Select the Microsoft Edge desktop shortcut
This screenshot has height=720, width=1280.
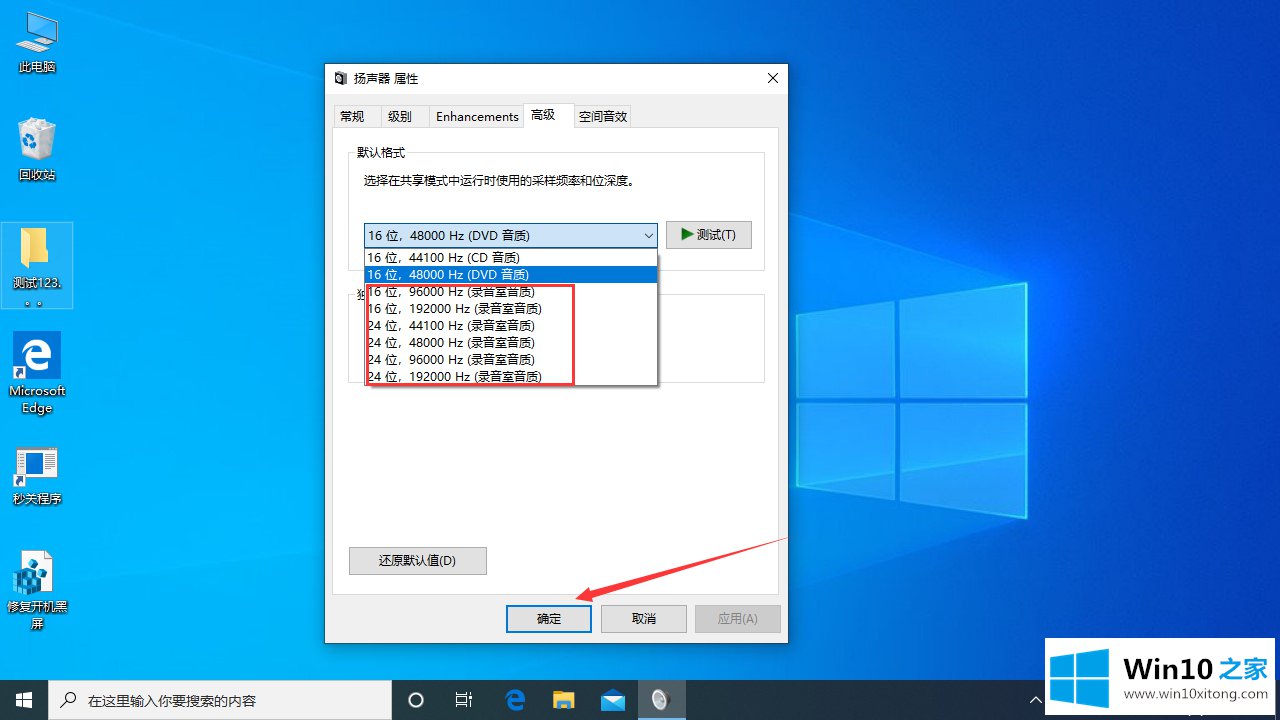(37, 372)
